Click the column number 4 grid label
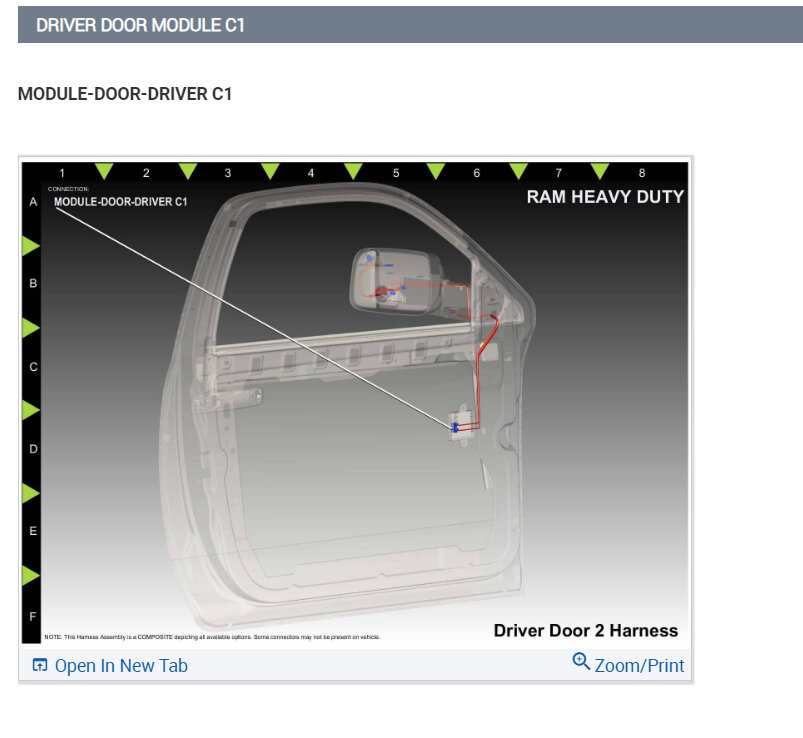This screenshot has width=803, height=738. tap(311, 172)
